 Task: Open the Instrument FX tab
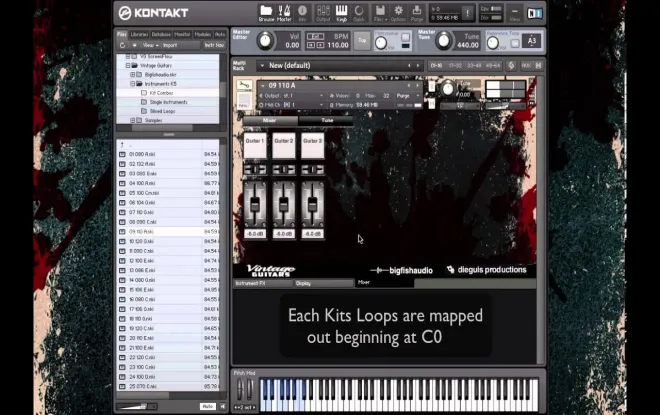click(263, 283)
